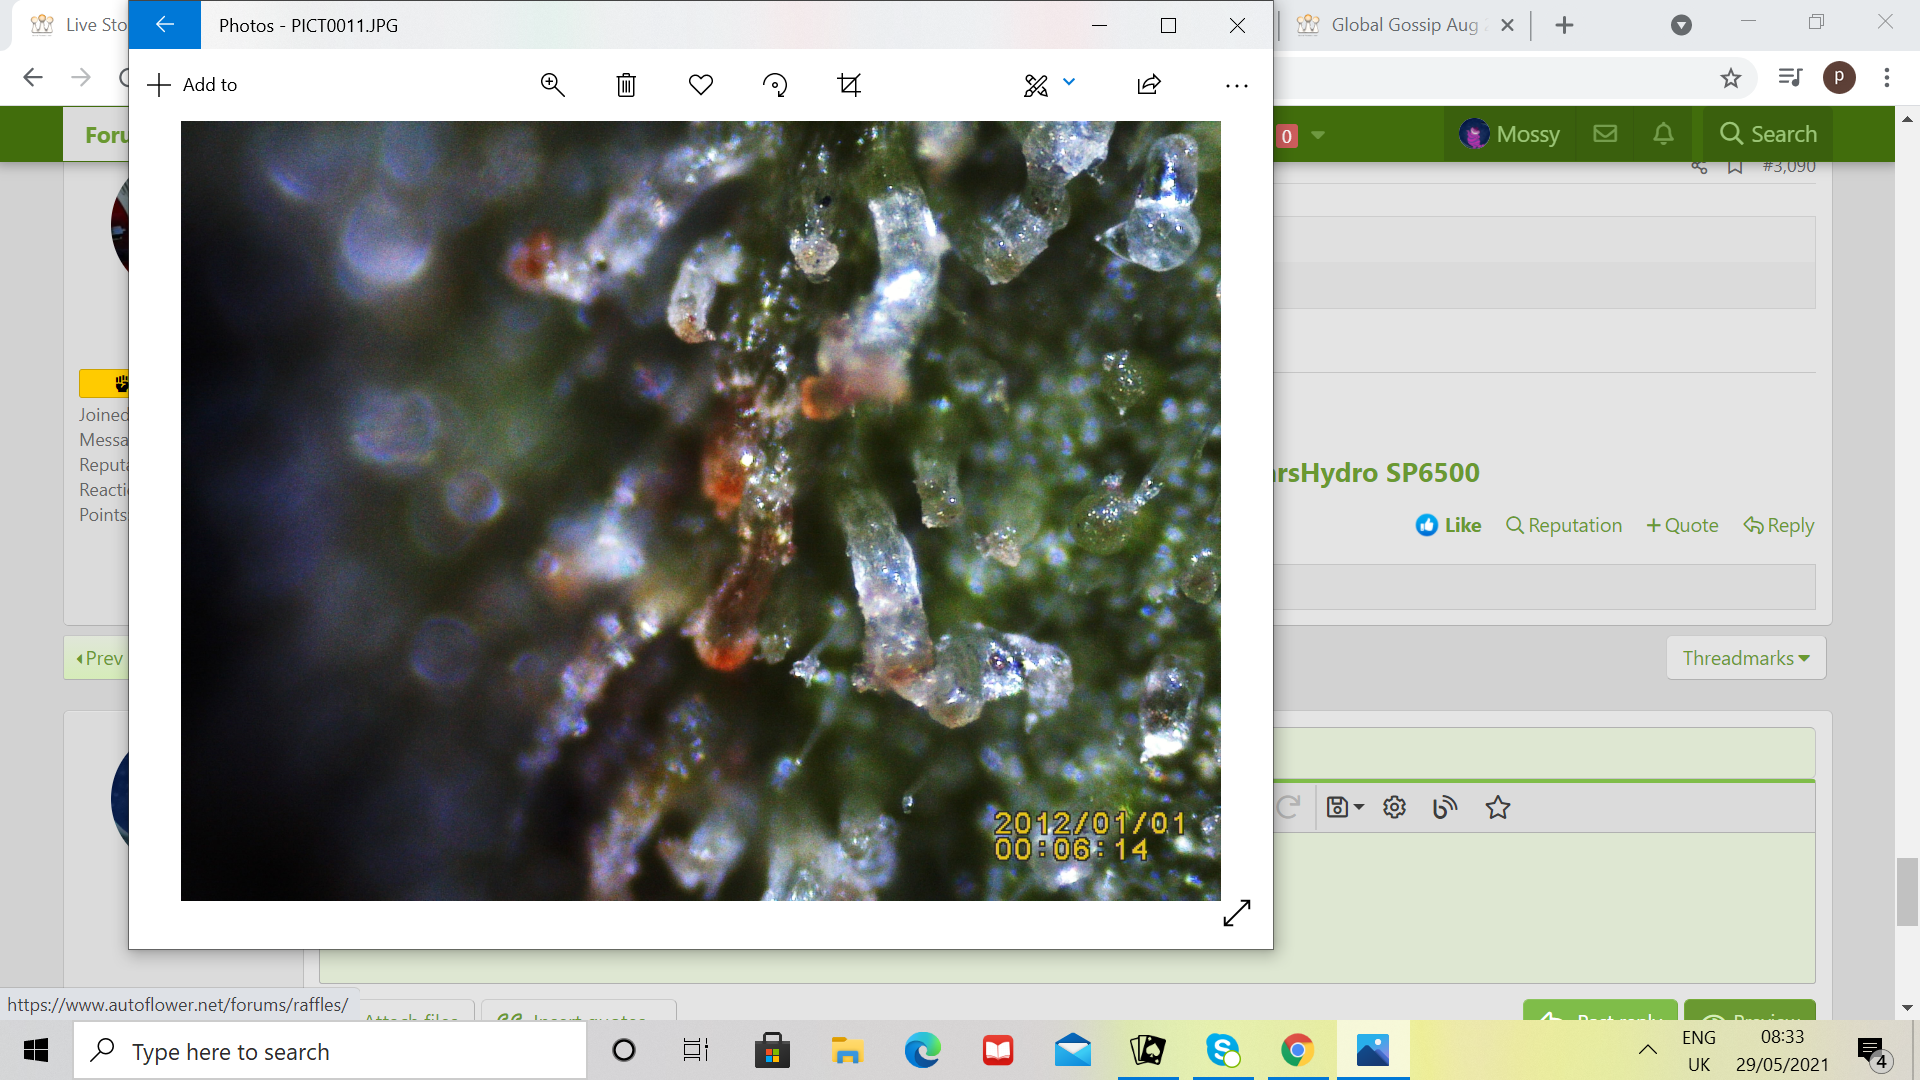
Task: Open Chrome media control icon
Action: click(1789, 77)
